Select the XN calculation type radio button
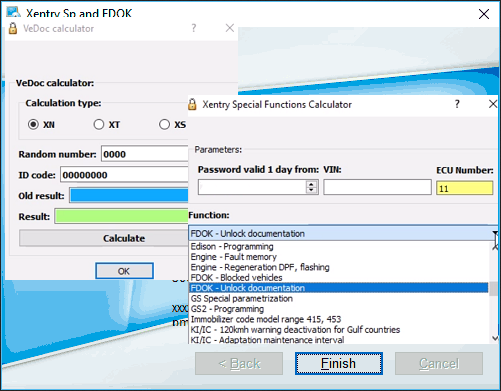 click(33, 125)
